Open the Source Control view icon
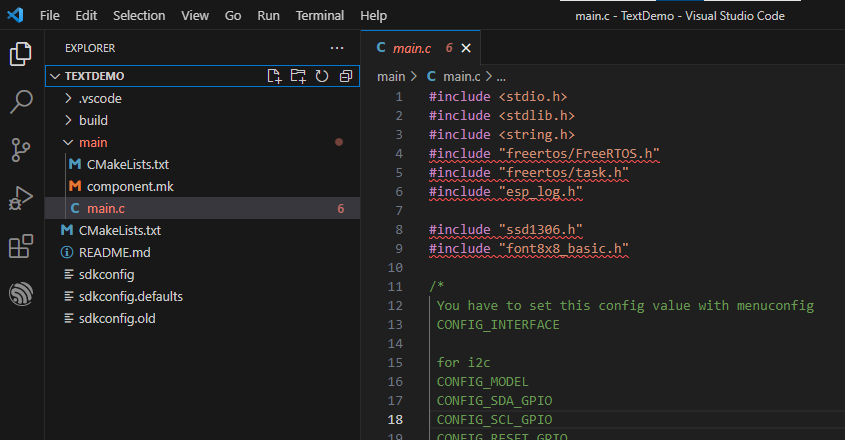 (x=21, y=150)
